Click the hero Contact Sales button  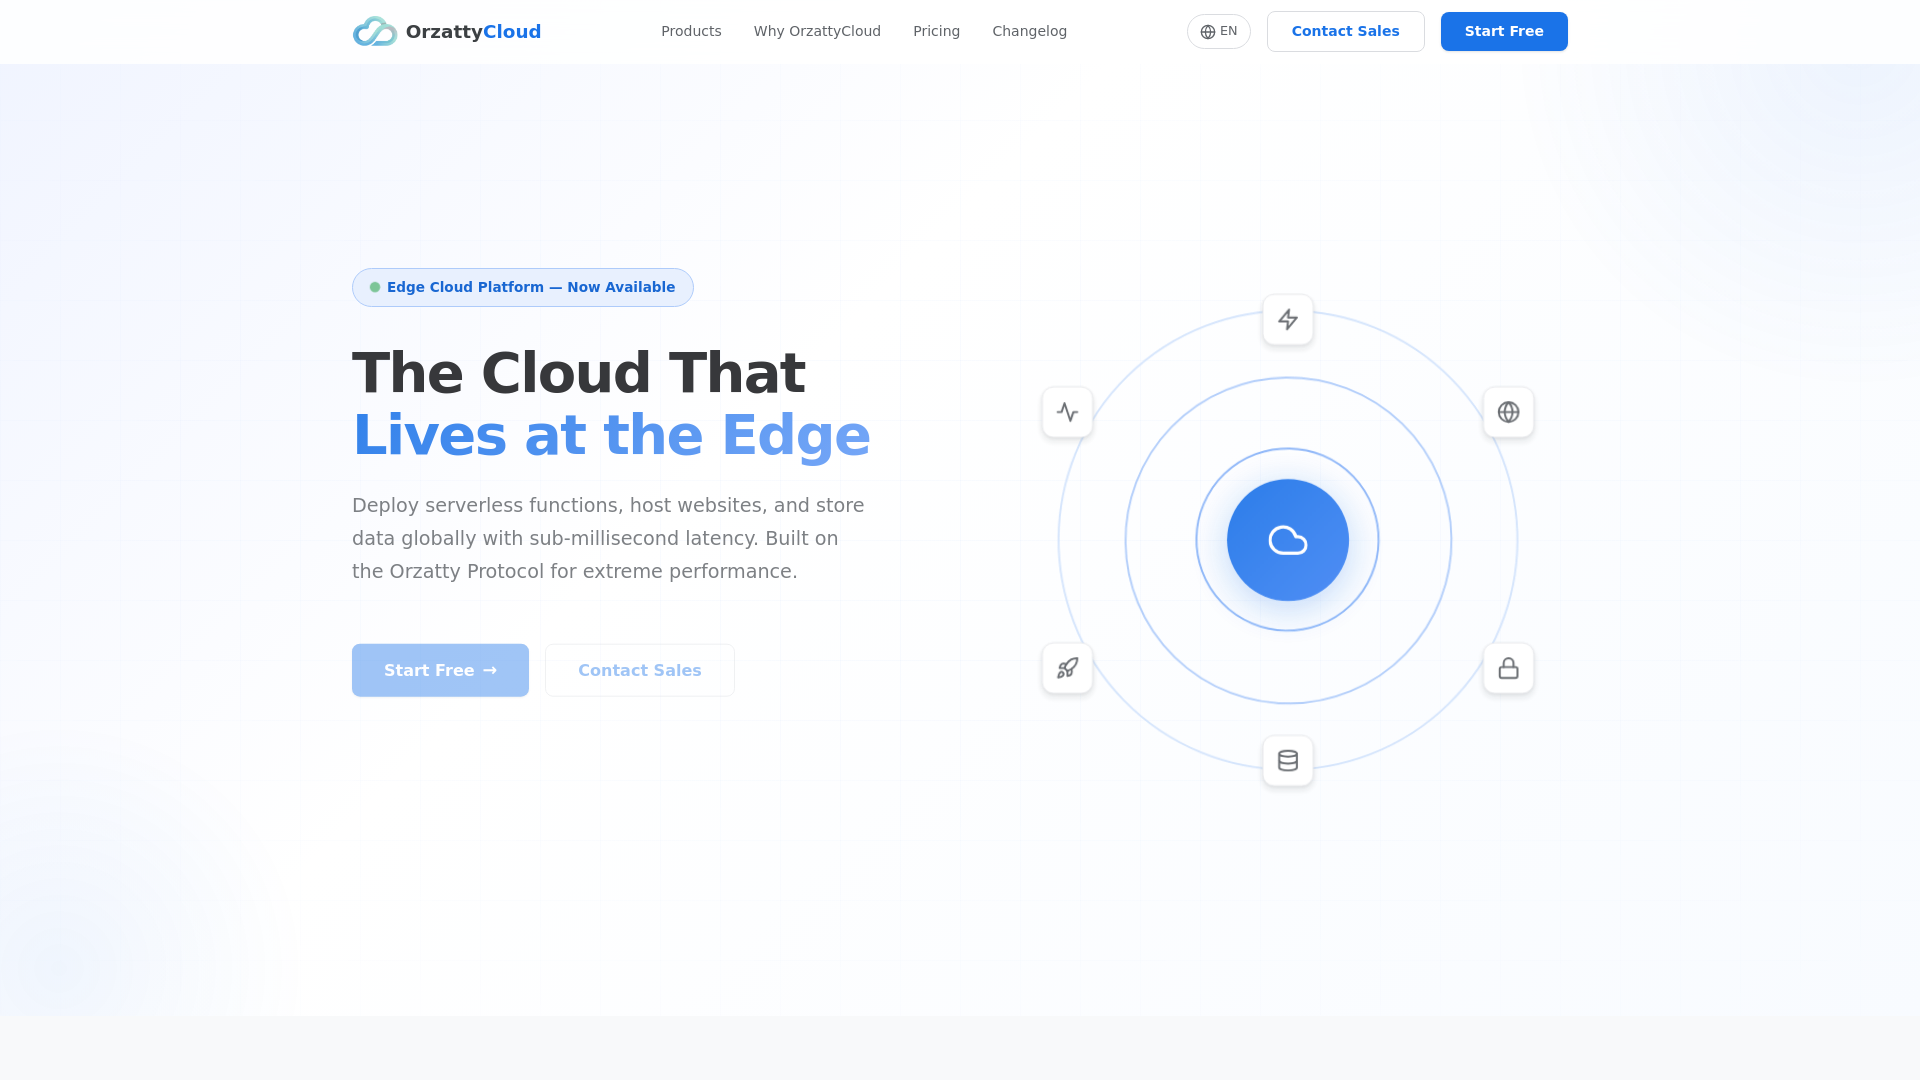[640, 670]
